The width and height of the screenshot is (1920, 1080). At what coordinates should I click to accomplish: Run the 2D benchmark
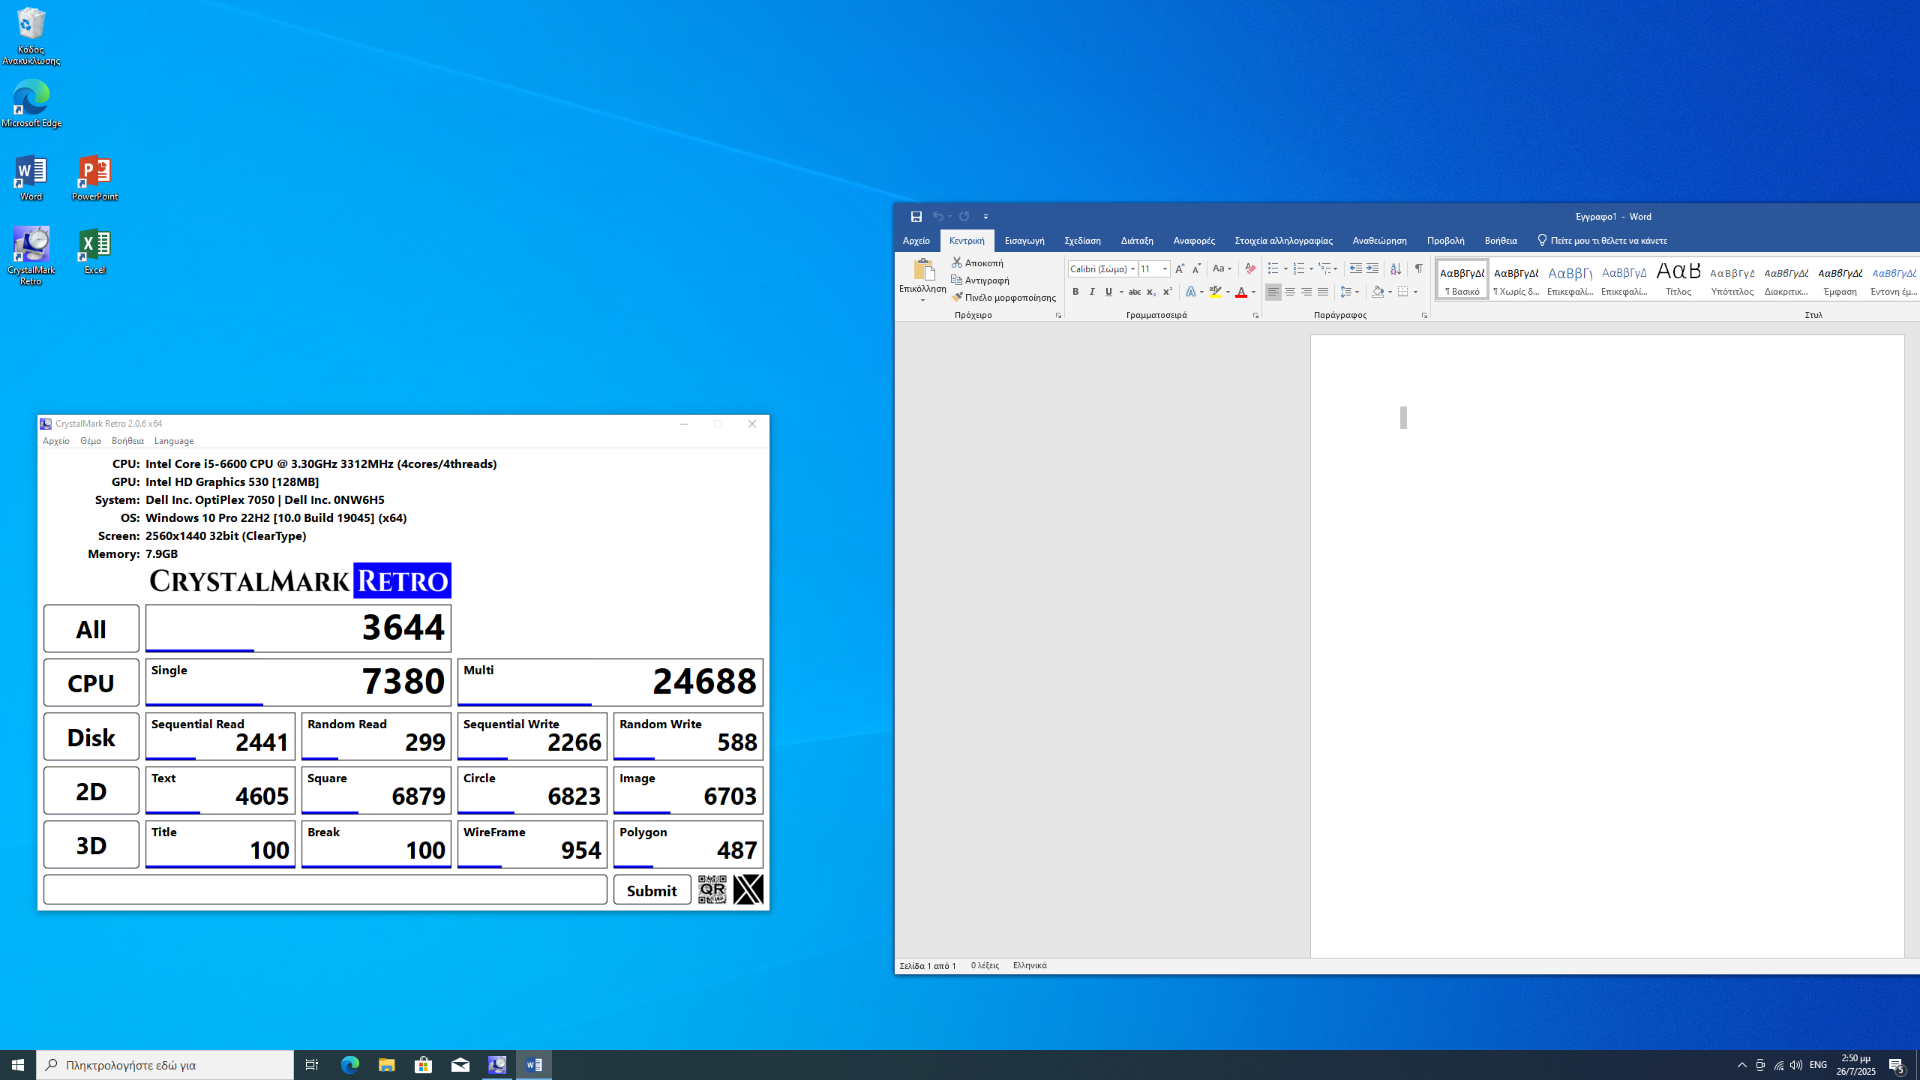coord(91,791)
